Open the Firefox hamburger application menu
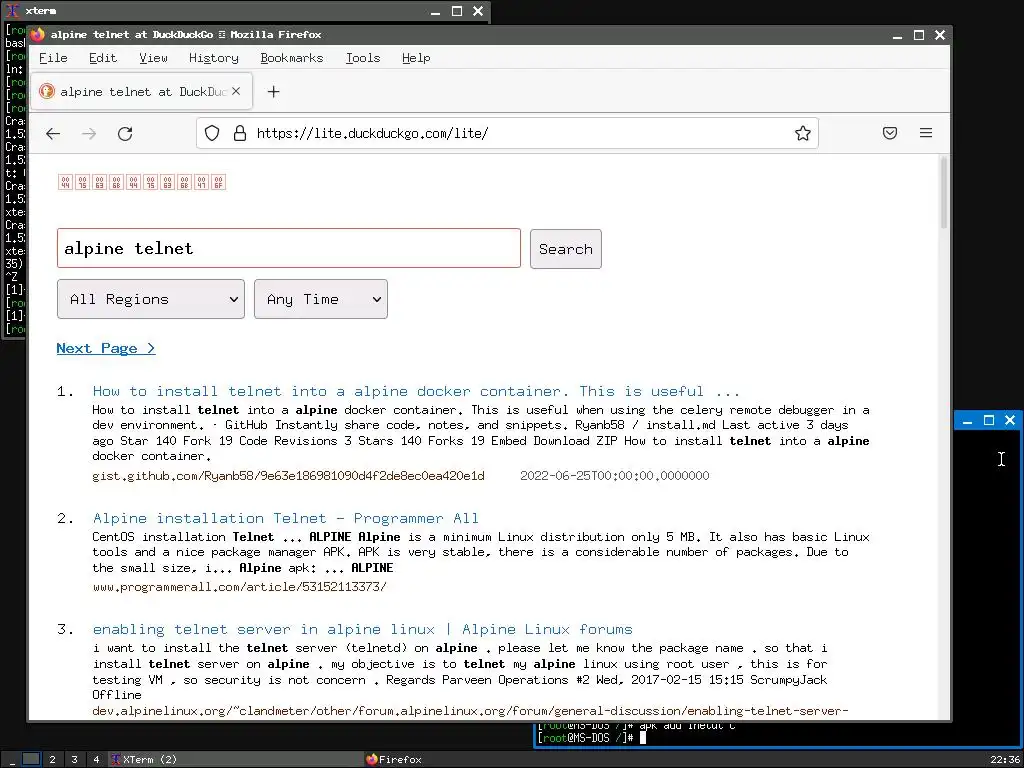 tap(925, 133)
